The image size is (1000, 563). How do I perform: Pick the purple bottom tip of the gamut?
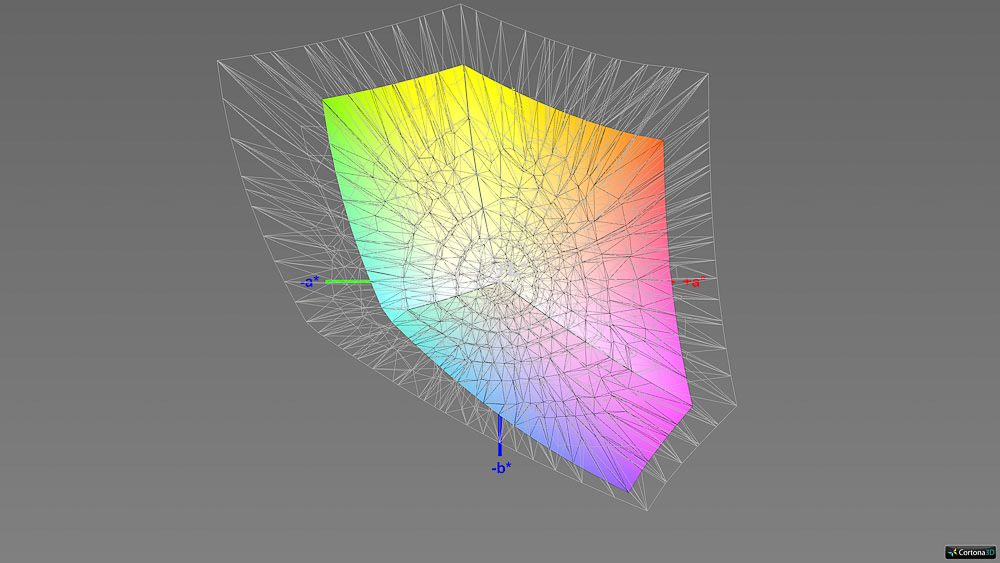[x=629, y=490]
